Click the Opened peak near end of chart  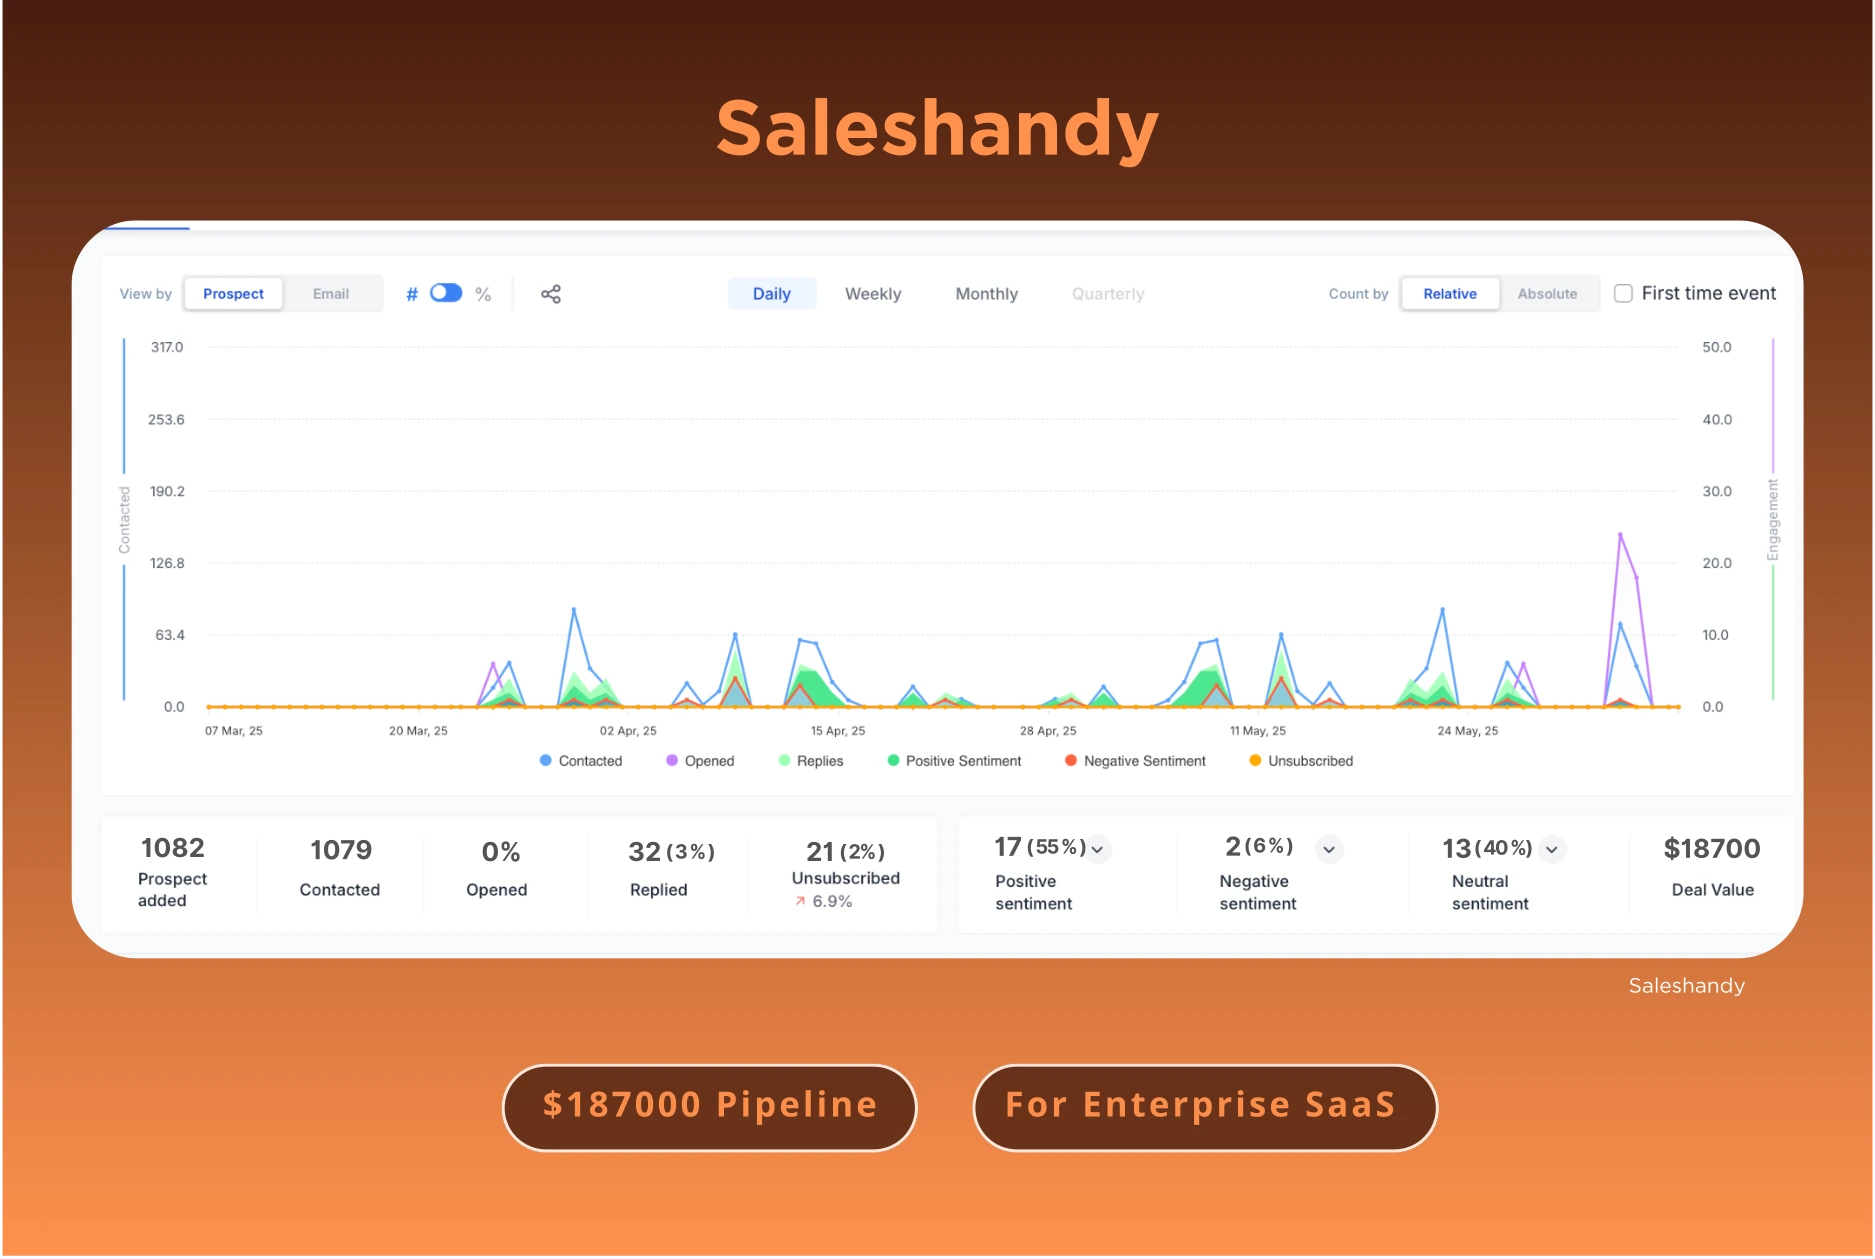[1620, 535]
